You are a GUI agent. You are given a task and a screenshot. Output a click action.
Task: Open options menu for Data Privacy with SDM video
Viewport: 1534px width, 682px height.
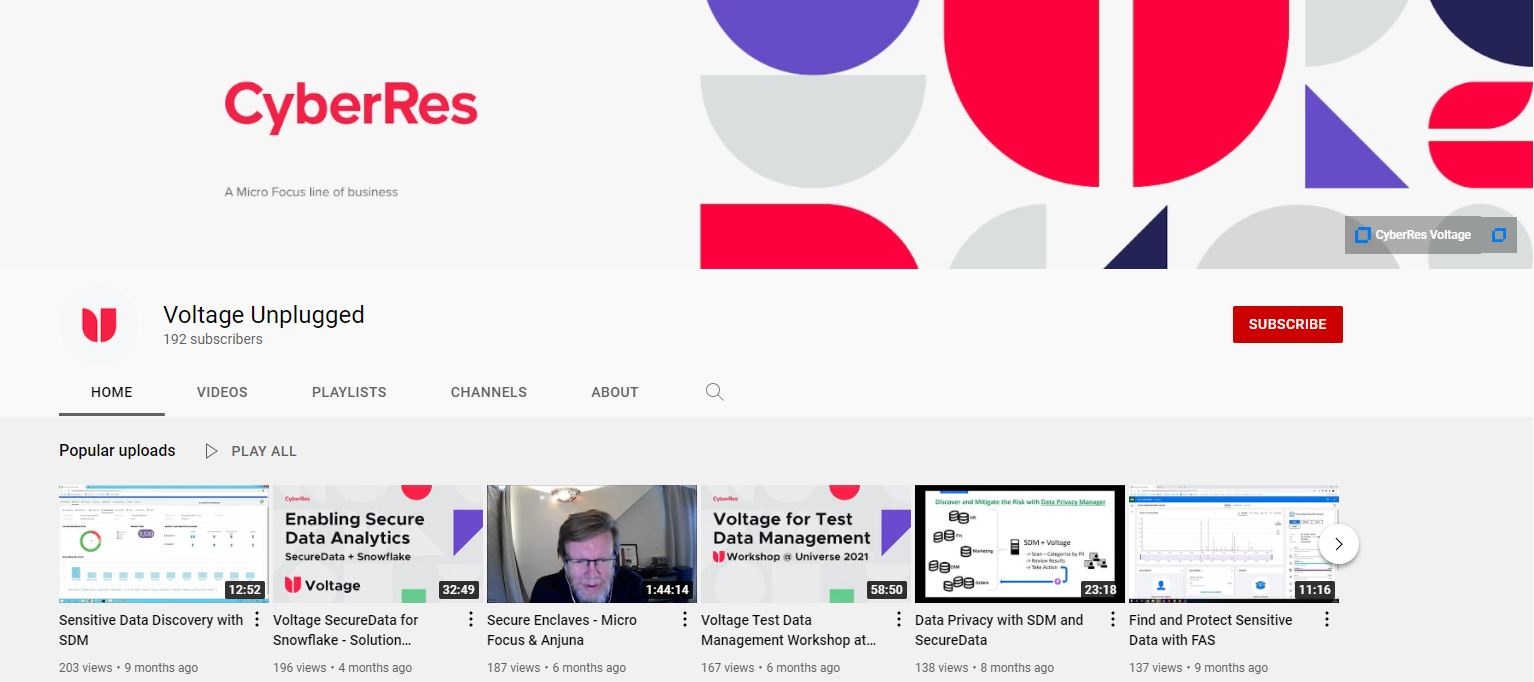pos(1113,620)
